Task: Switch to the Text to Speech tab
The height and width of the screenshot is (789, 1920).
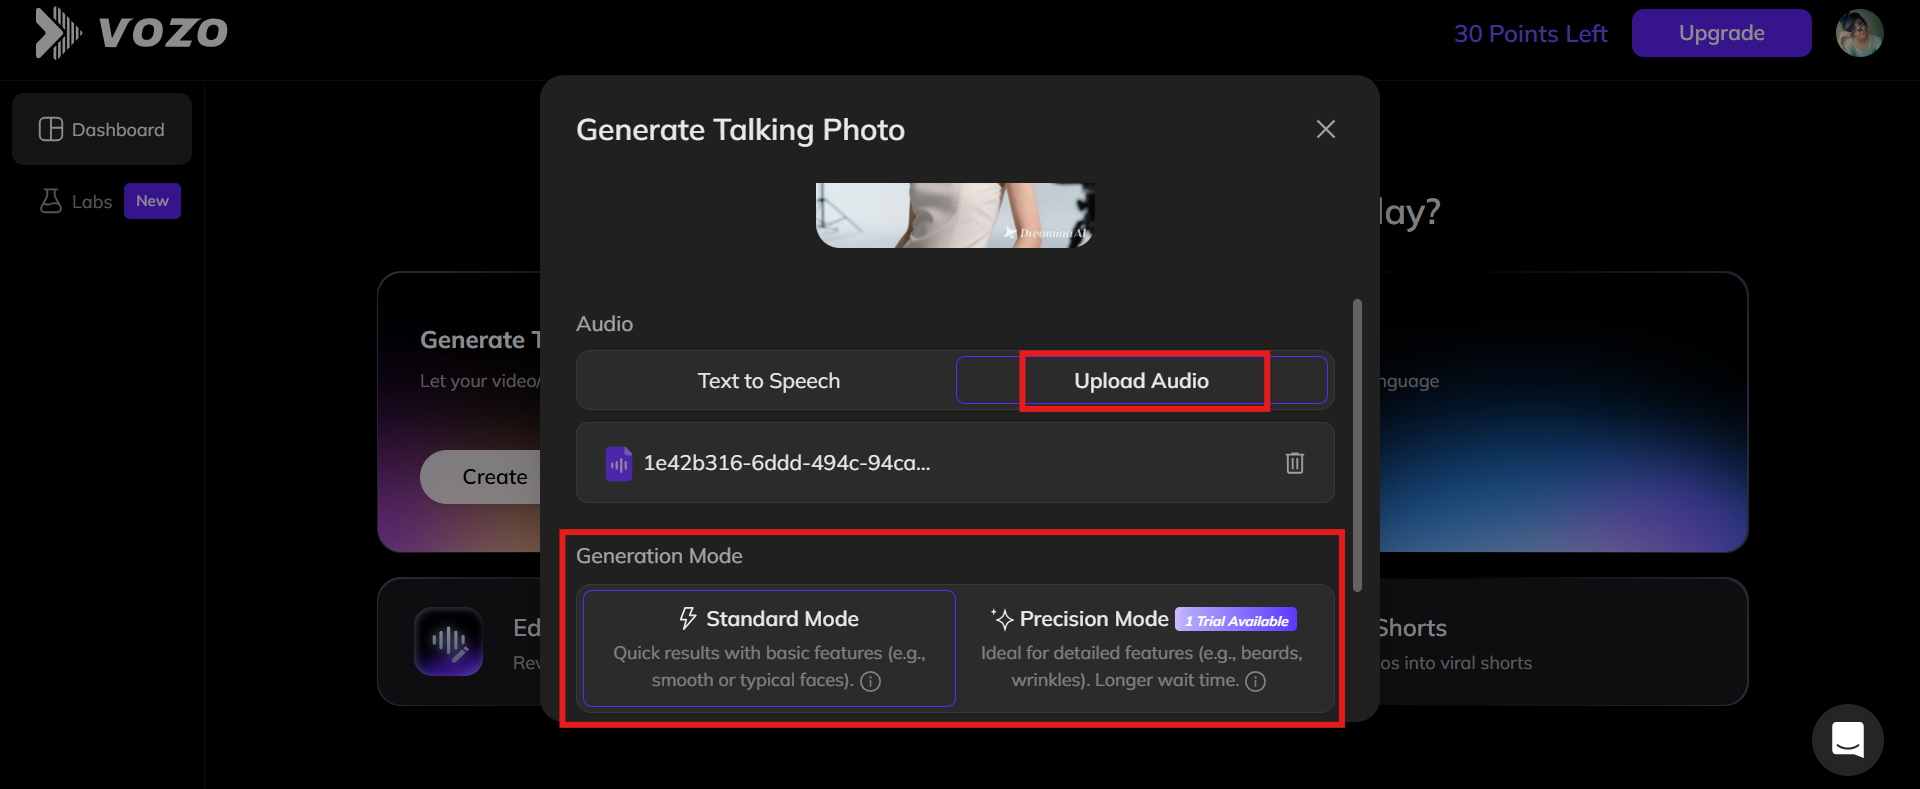Action: pos(768,380)
